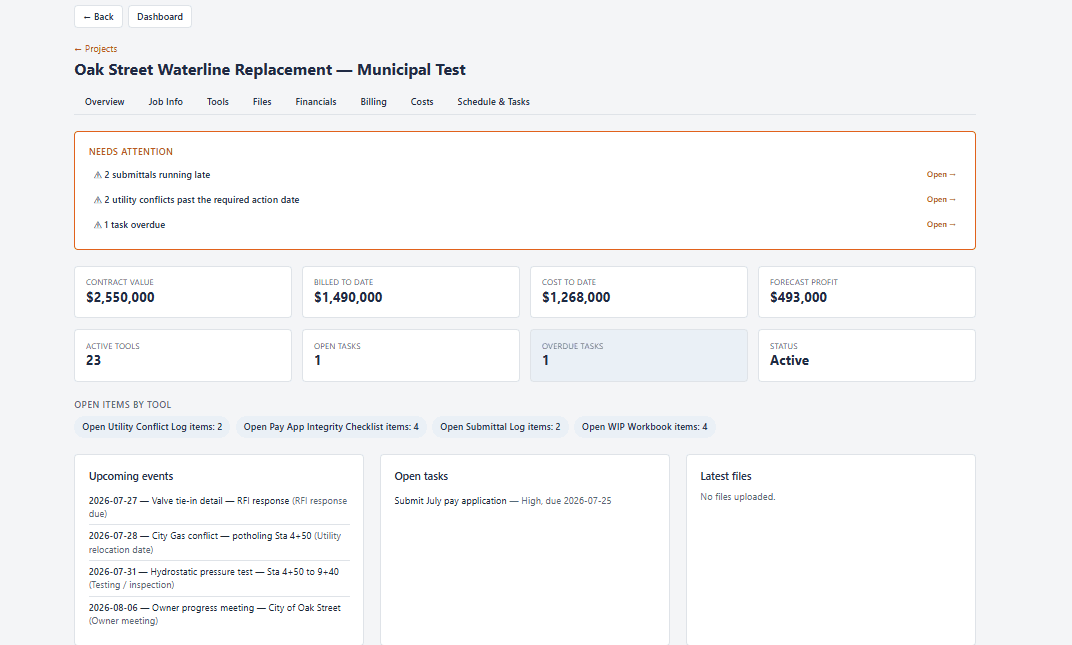Open the Dashboard button
This screenshot has width=1072, height=645.
[x=160, y=16]
